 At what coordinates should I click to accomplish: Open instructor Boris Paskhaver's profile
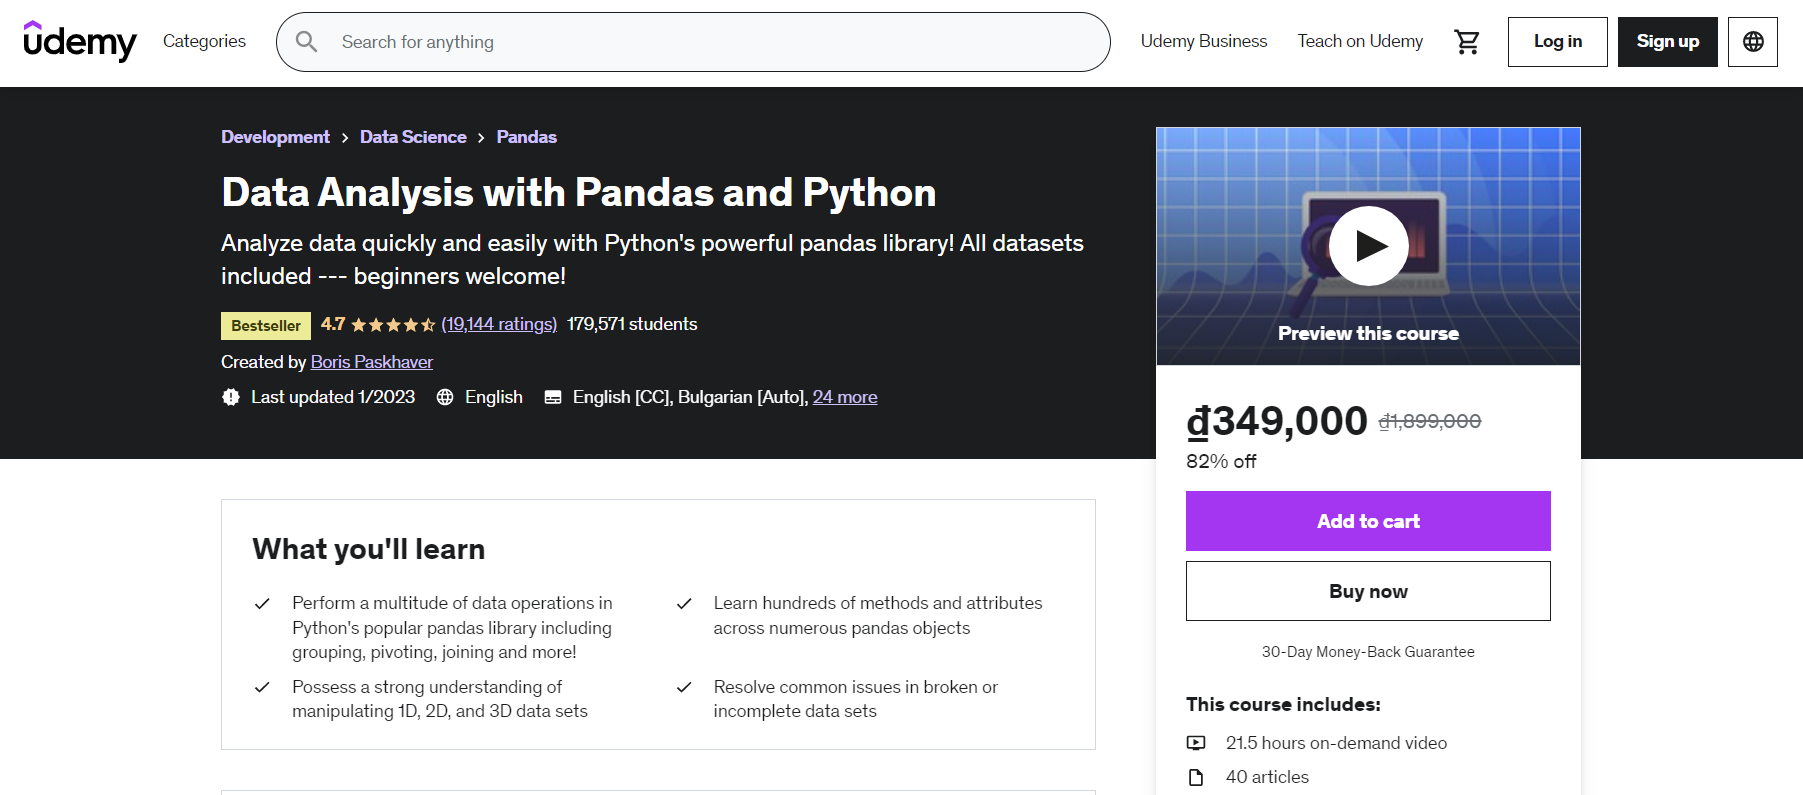372,362
